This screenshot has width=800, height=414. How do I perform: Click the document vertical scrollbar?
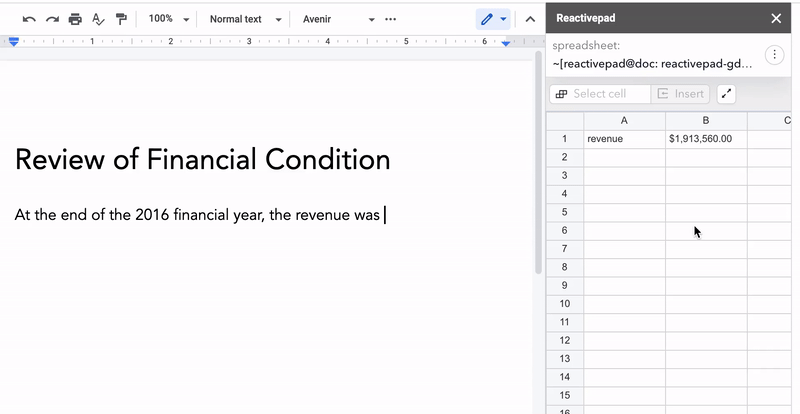pyautogui.click(x=538, y=162)
